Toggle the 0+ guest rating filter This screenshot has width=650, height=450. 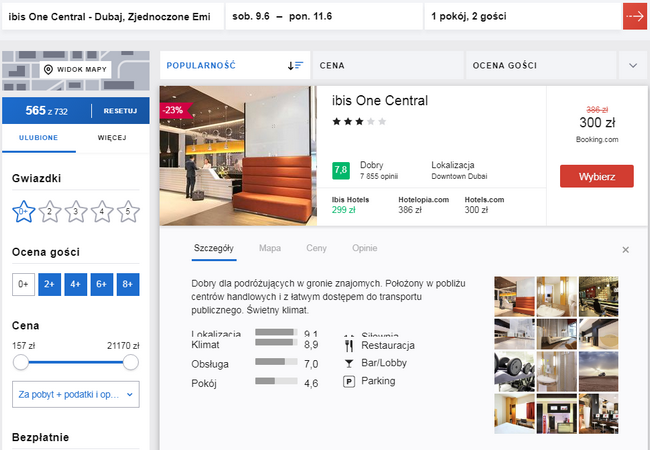tap(24, 284)
